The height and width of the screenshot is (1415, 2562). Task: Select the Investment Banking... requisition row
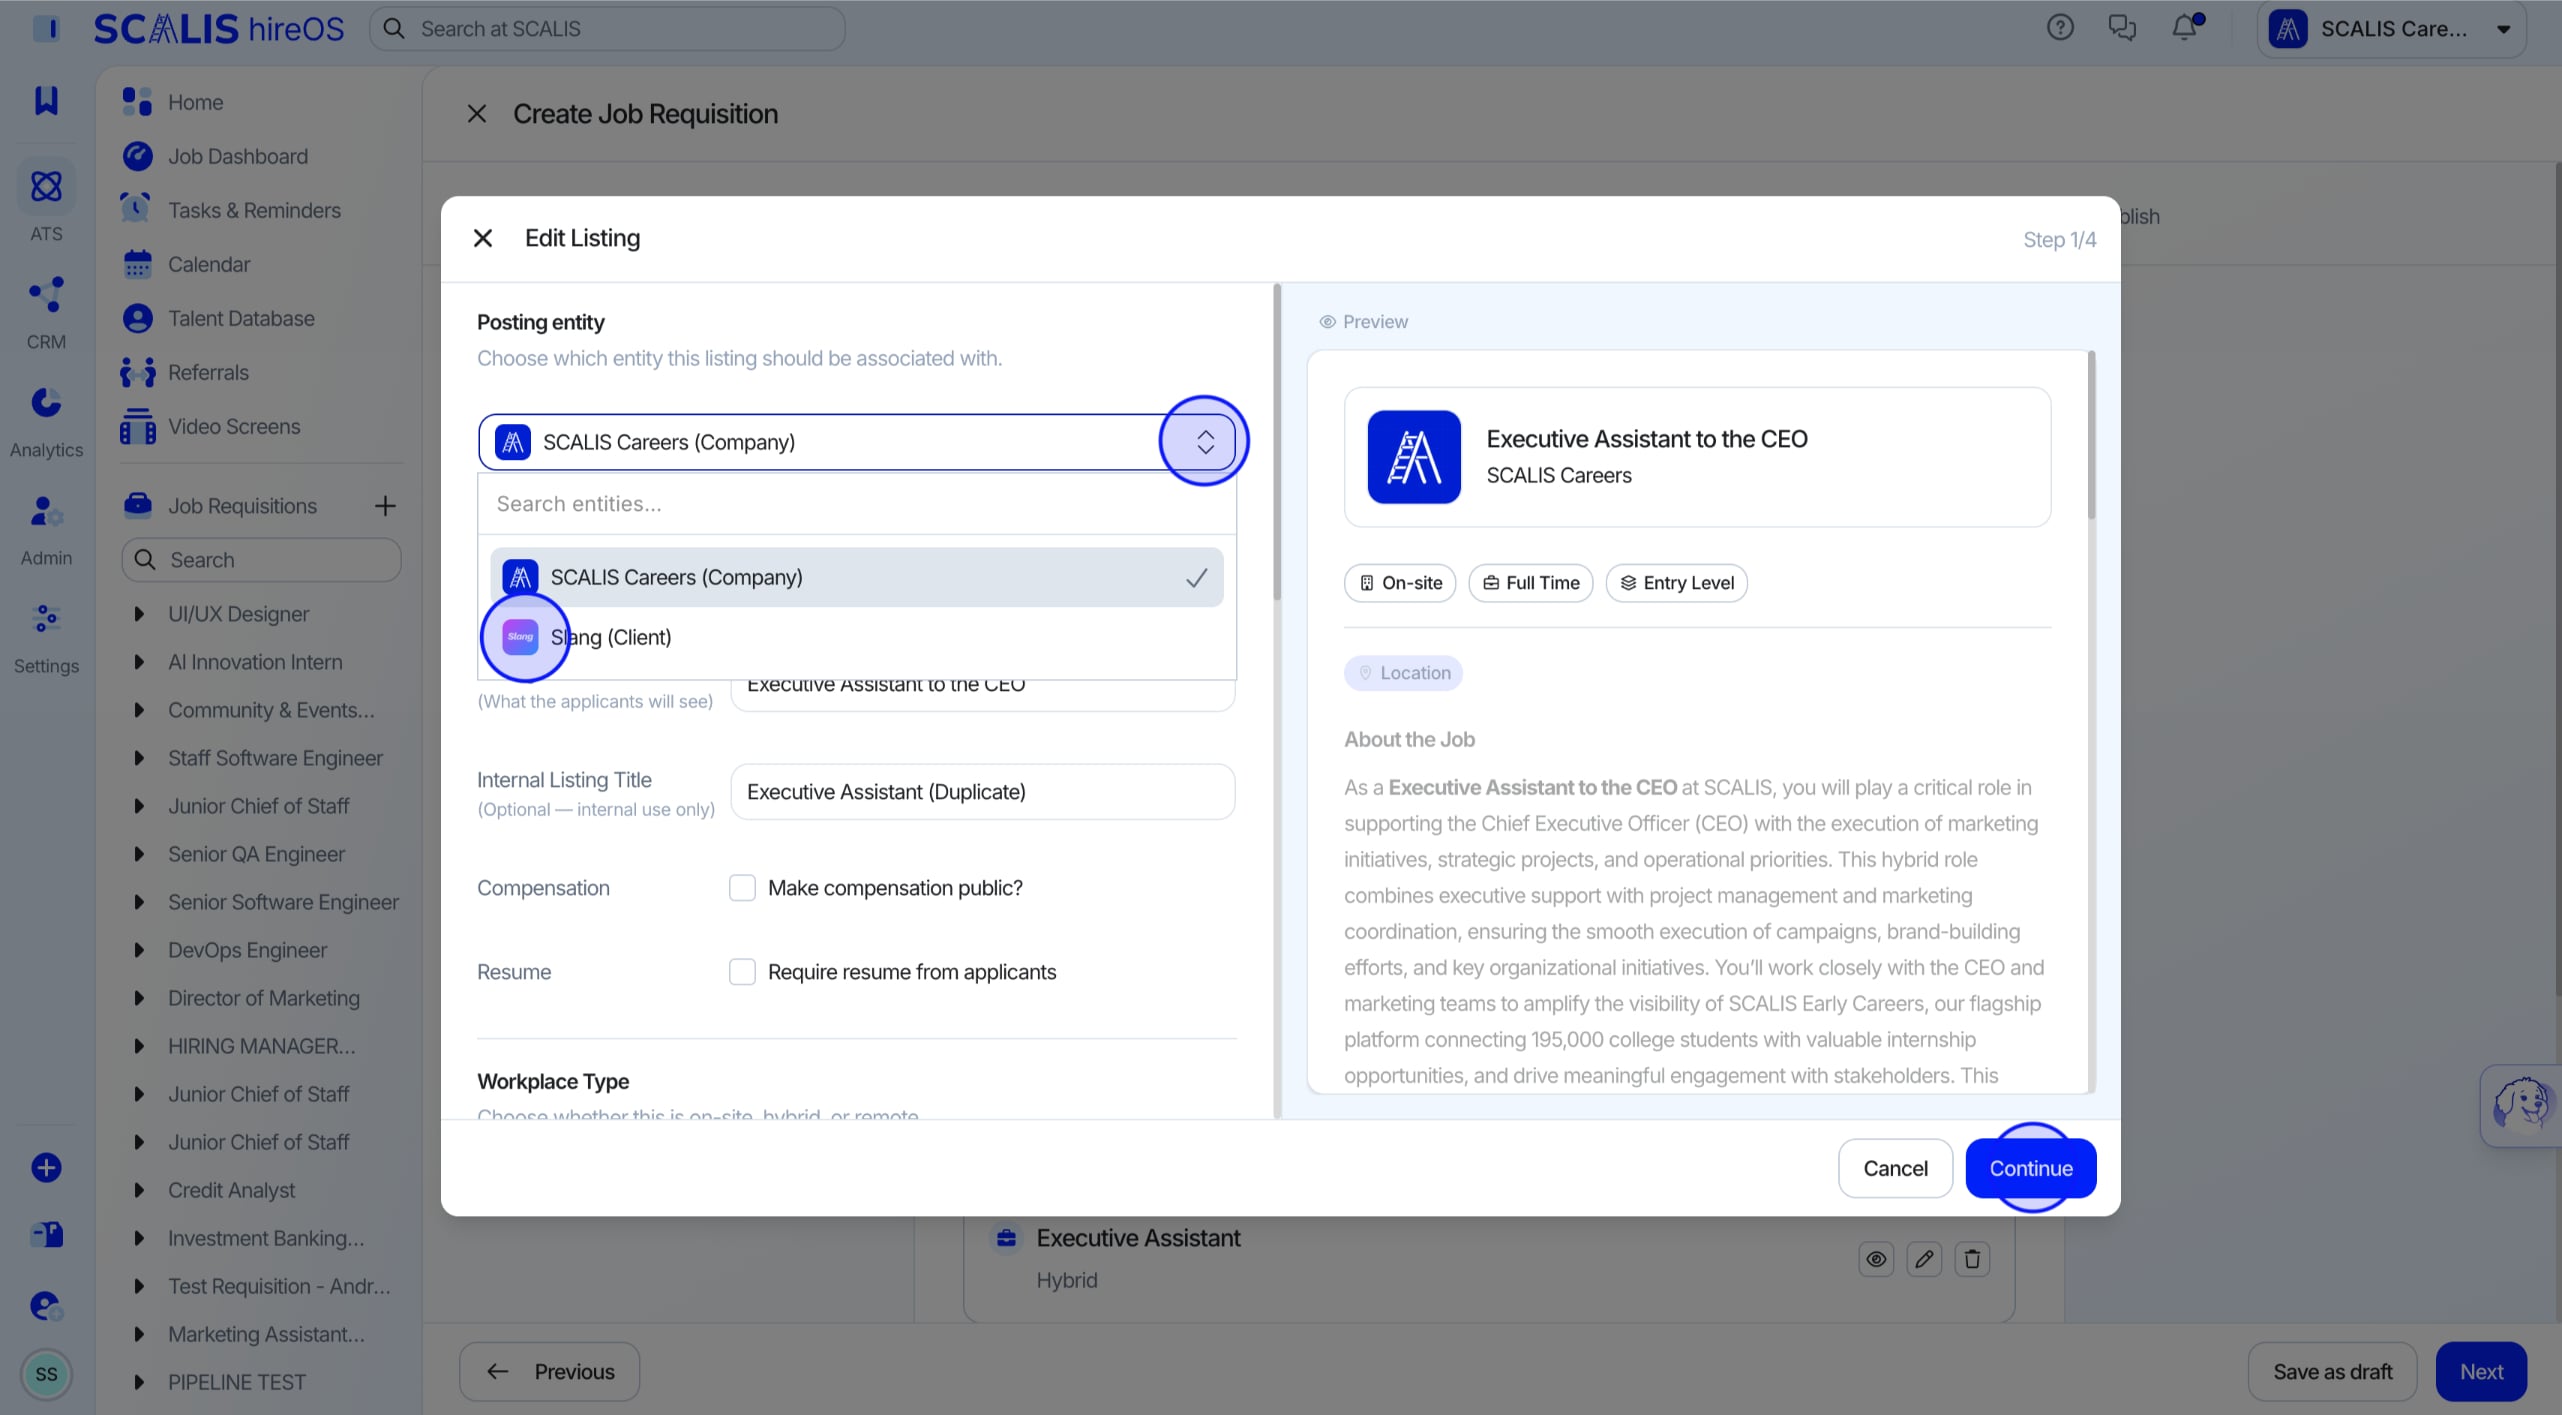tap(266, 1238)
